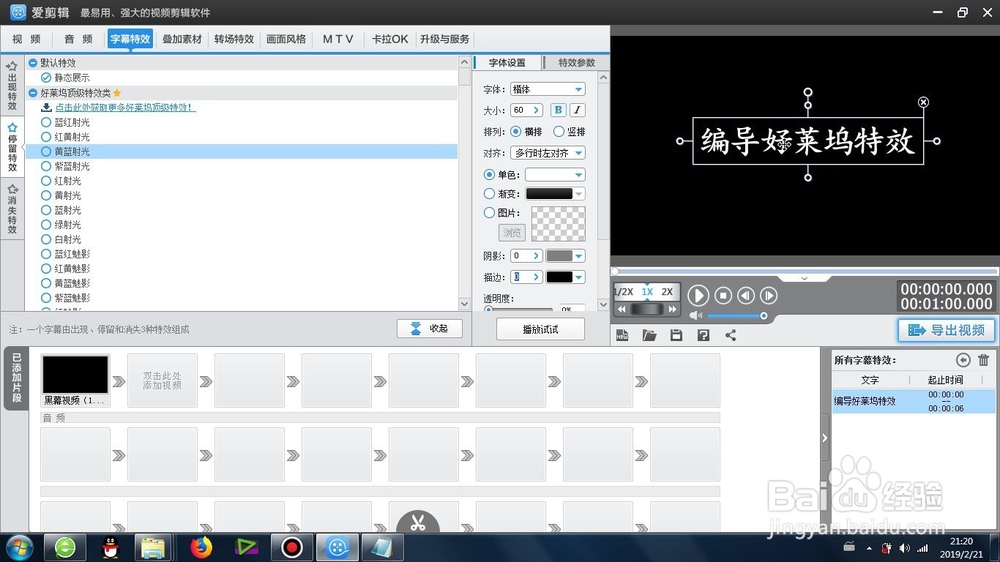Click the share icon below the preview
This screenshot has height=562, width=1000.
point(731,336)
